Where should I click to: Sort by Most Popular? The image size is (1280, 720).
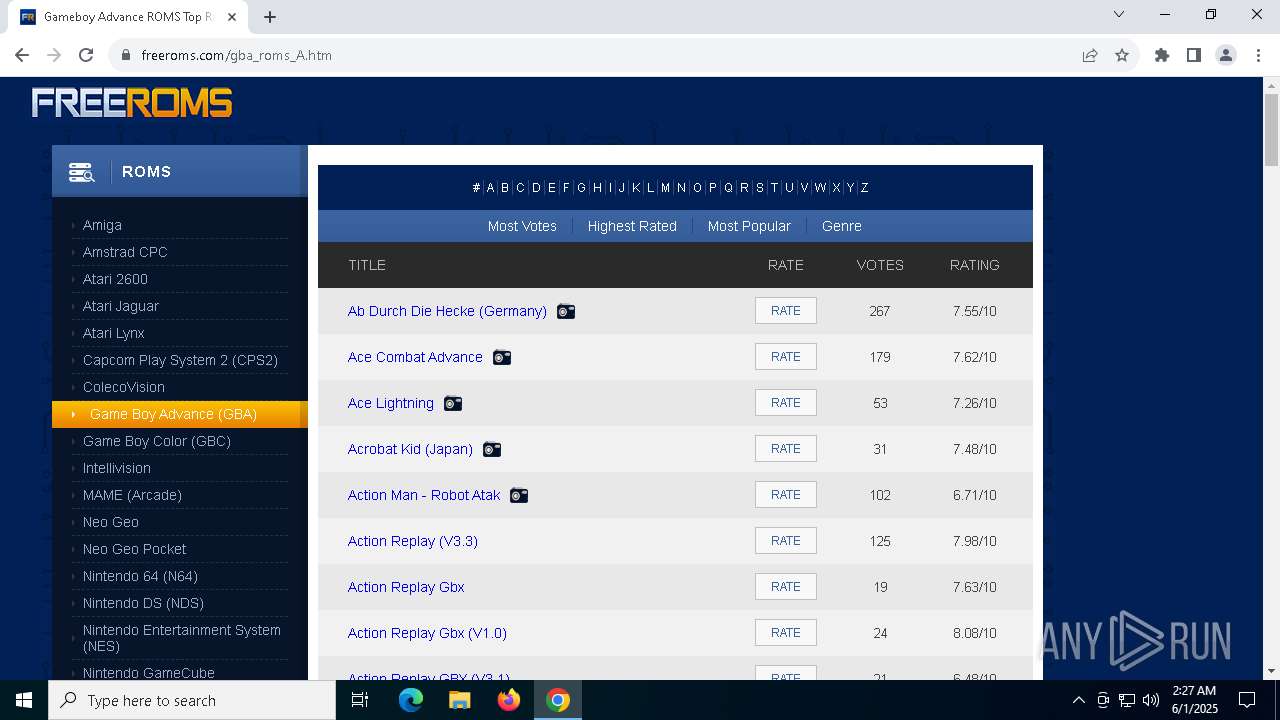[749, 226]
